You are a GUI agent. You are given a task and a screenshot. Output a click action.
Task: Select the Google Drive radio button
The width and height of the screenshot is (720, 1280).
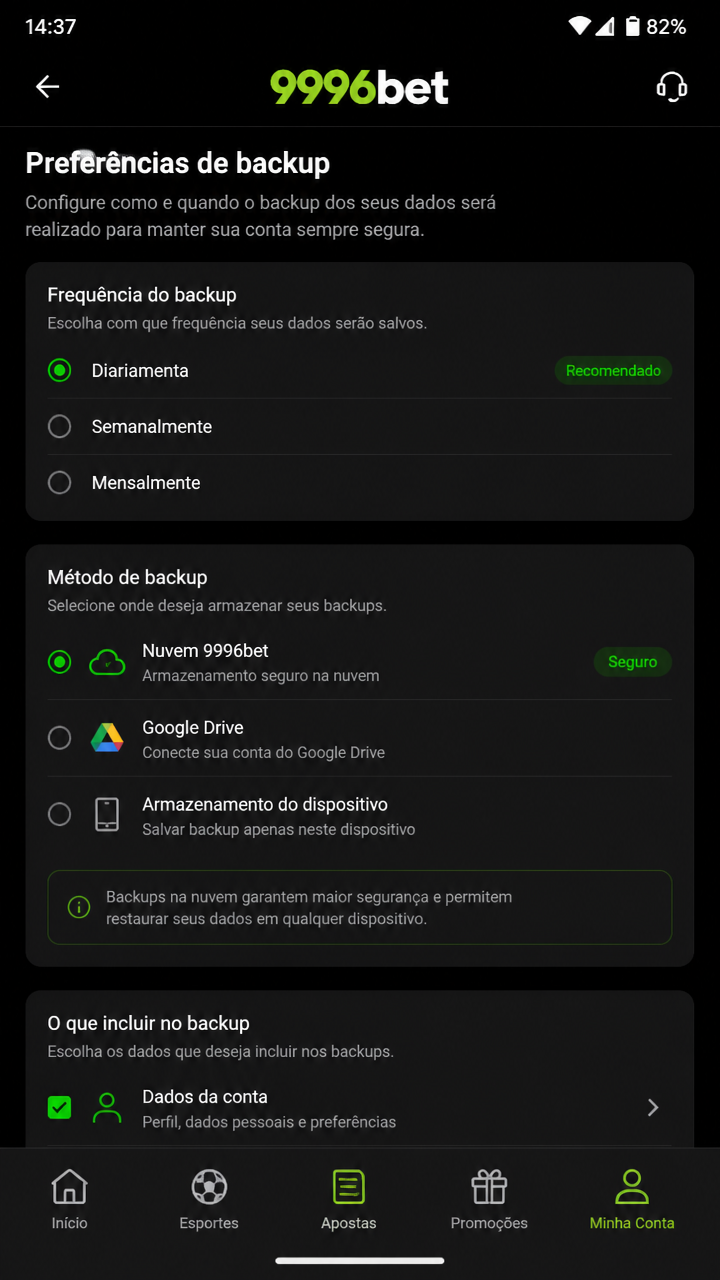tap(60, 738)
